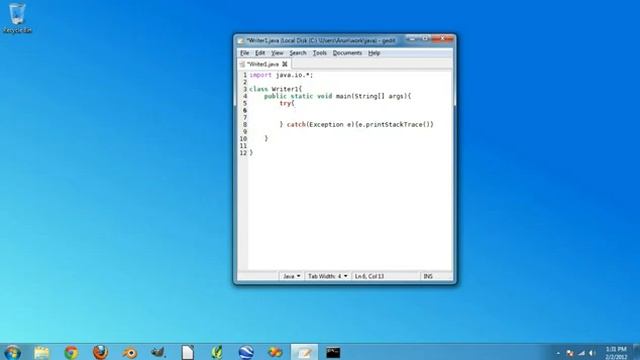Click the INS indicator in status bar
Screen dimensions: 640x360
(428, 276)
